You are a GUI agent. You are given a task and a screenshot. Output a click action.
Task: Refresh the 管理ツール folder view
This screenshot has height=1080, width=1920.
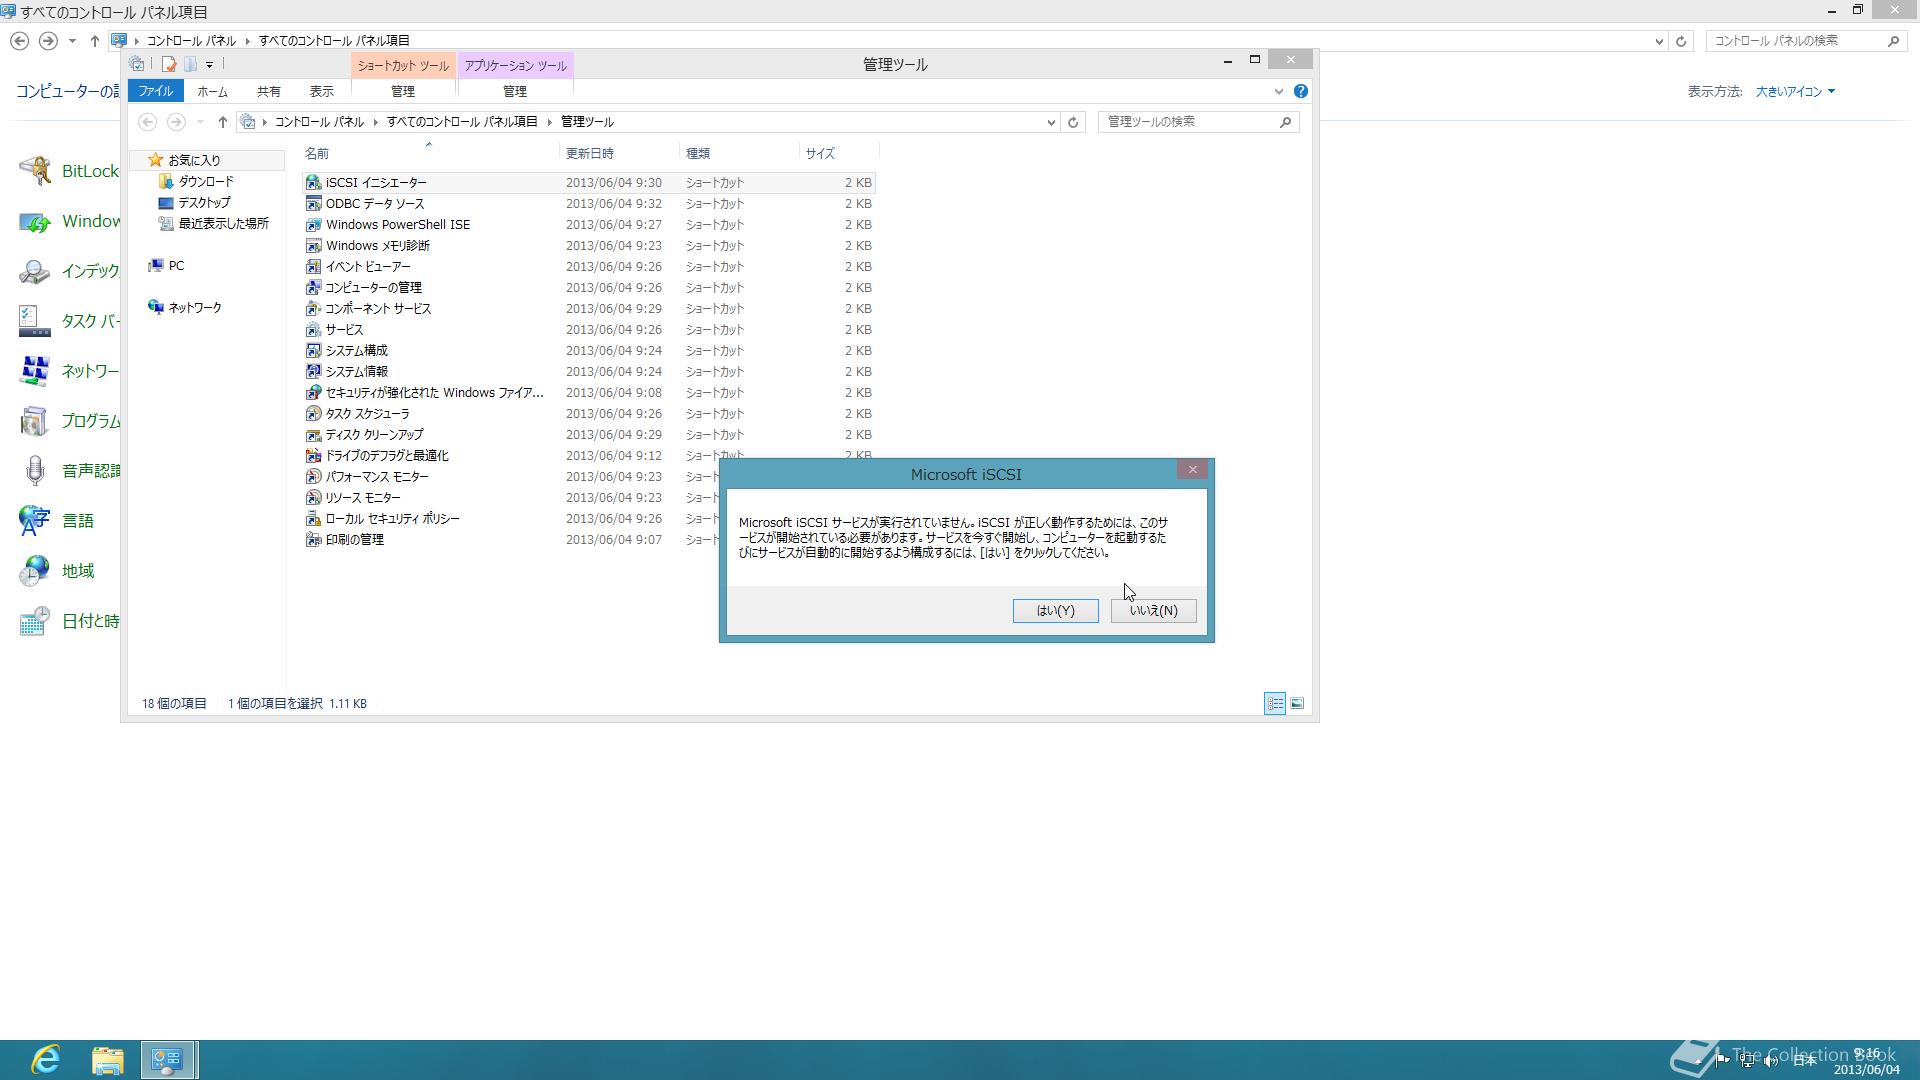[x=1073, y=122]
